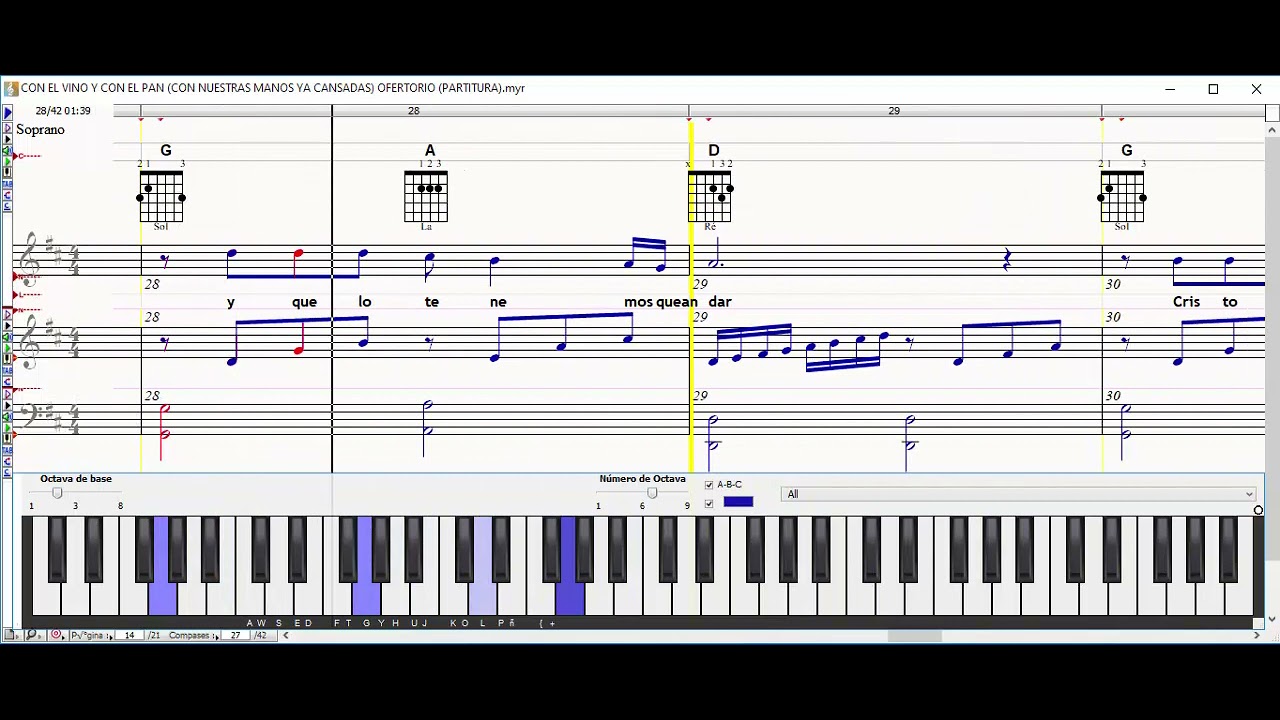Click the Soprano staff green play triangle
Viewport: 1280px width, 720px height.
point(8,161)
